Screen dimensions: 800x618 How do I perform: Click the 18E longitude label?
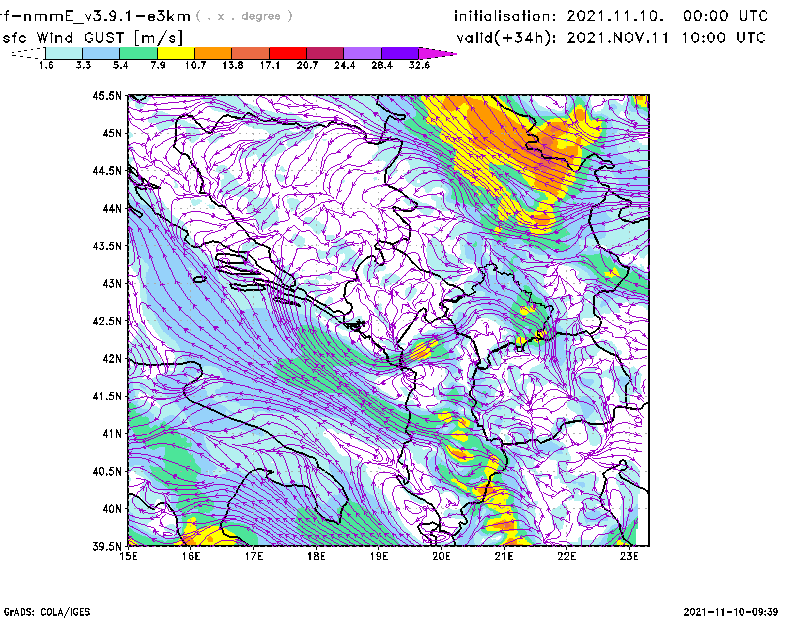[x=316, y=556]
